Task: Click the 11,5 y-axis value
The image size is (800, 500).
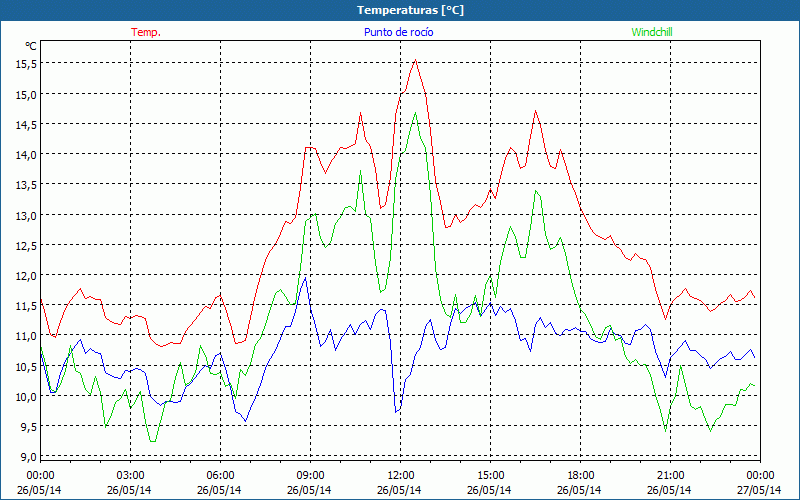Action: point(27,305)
